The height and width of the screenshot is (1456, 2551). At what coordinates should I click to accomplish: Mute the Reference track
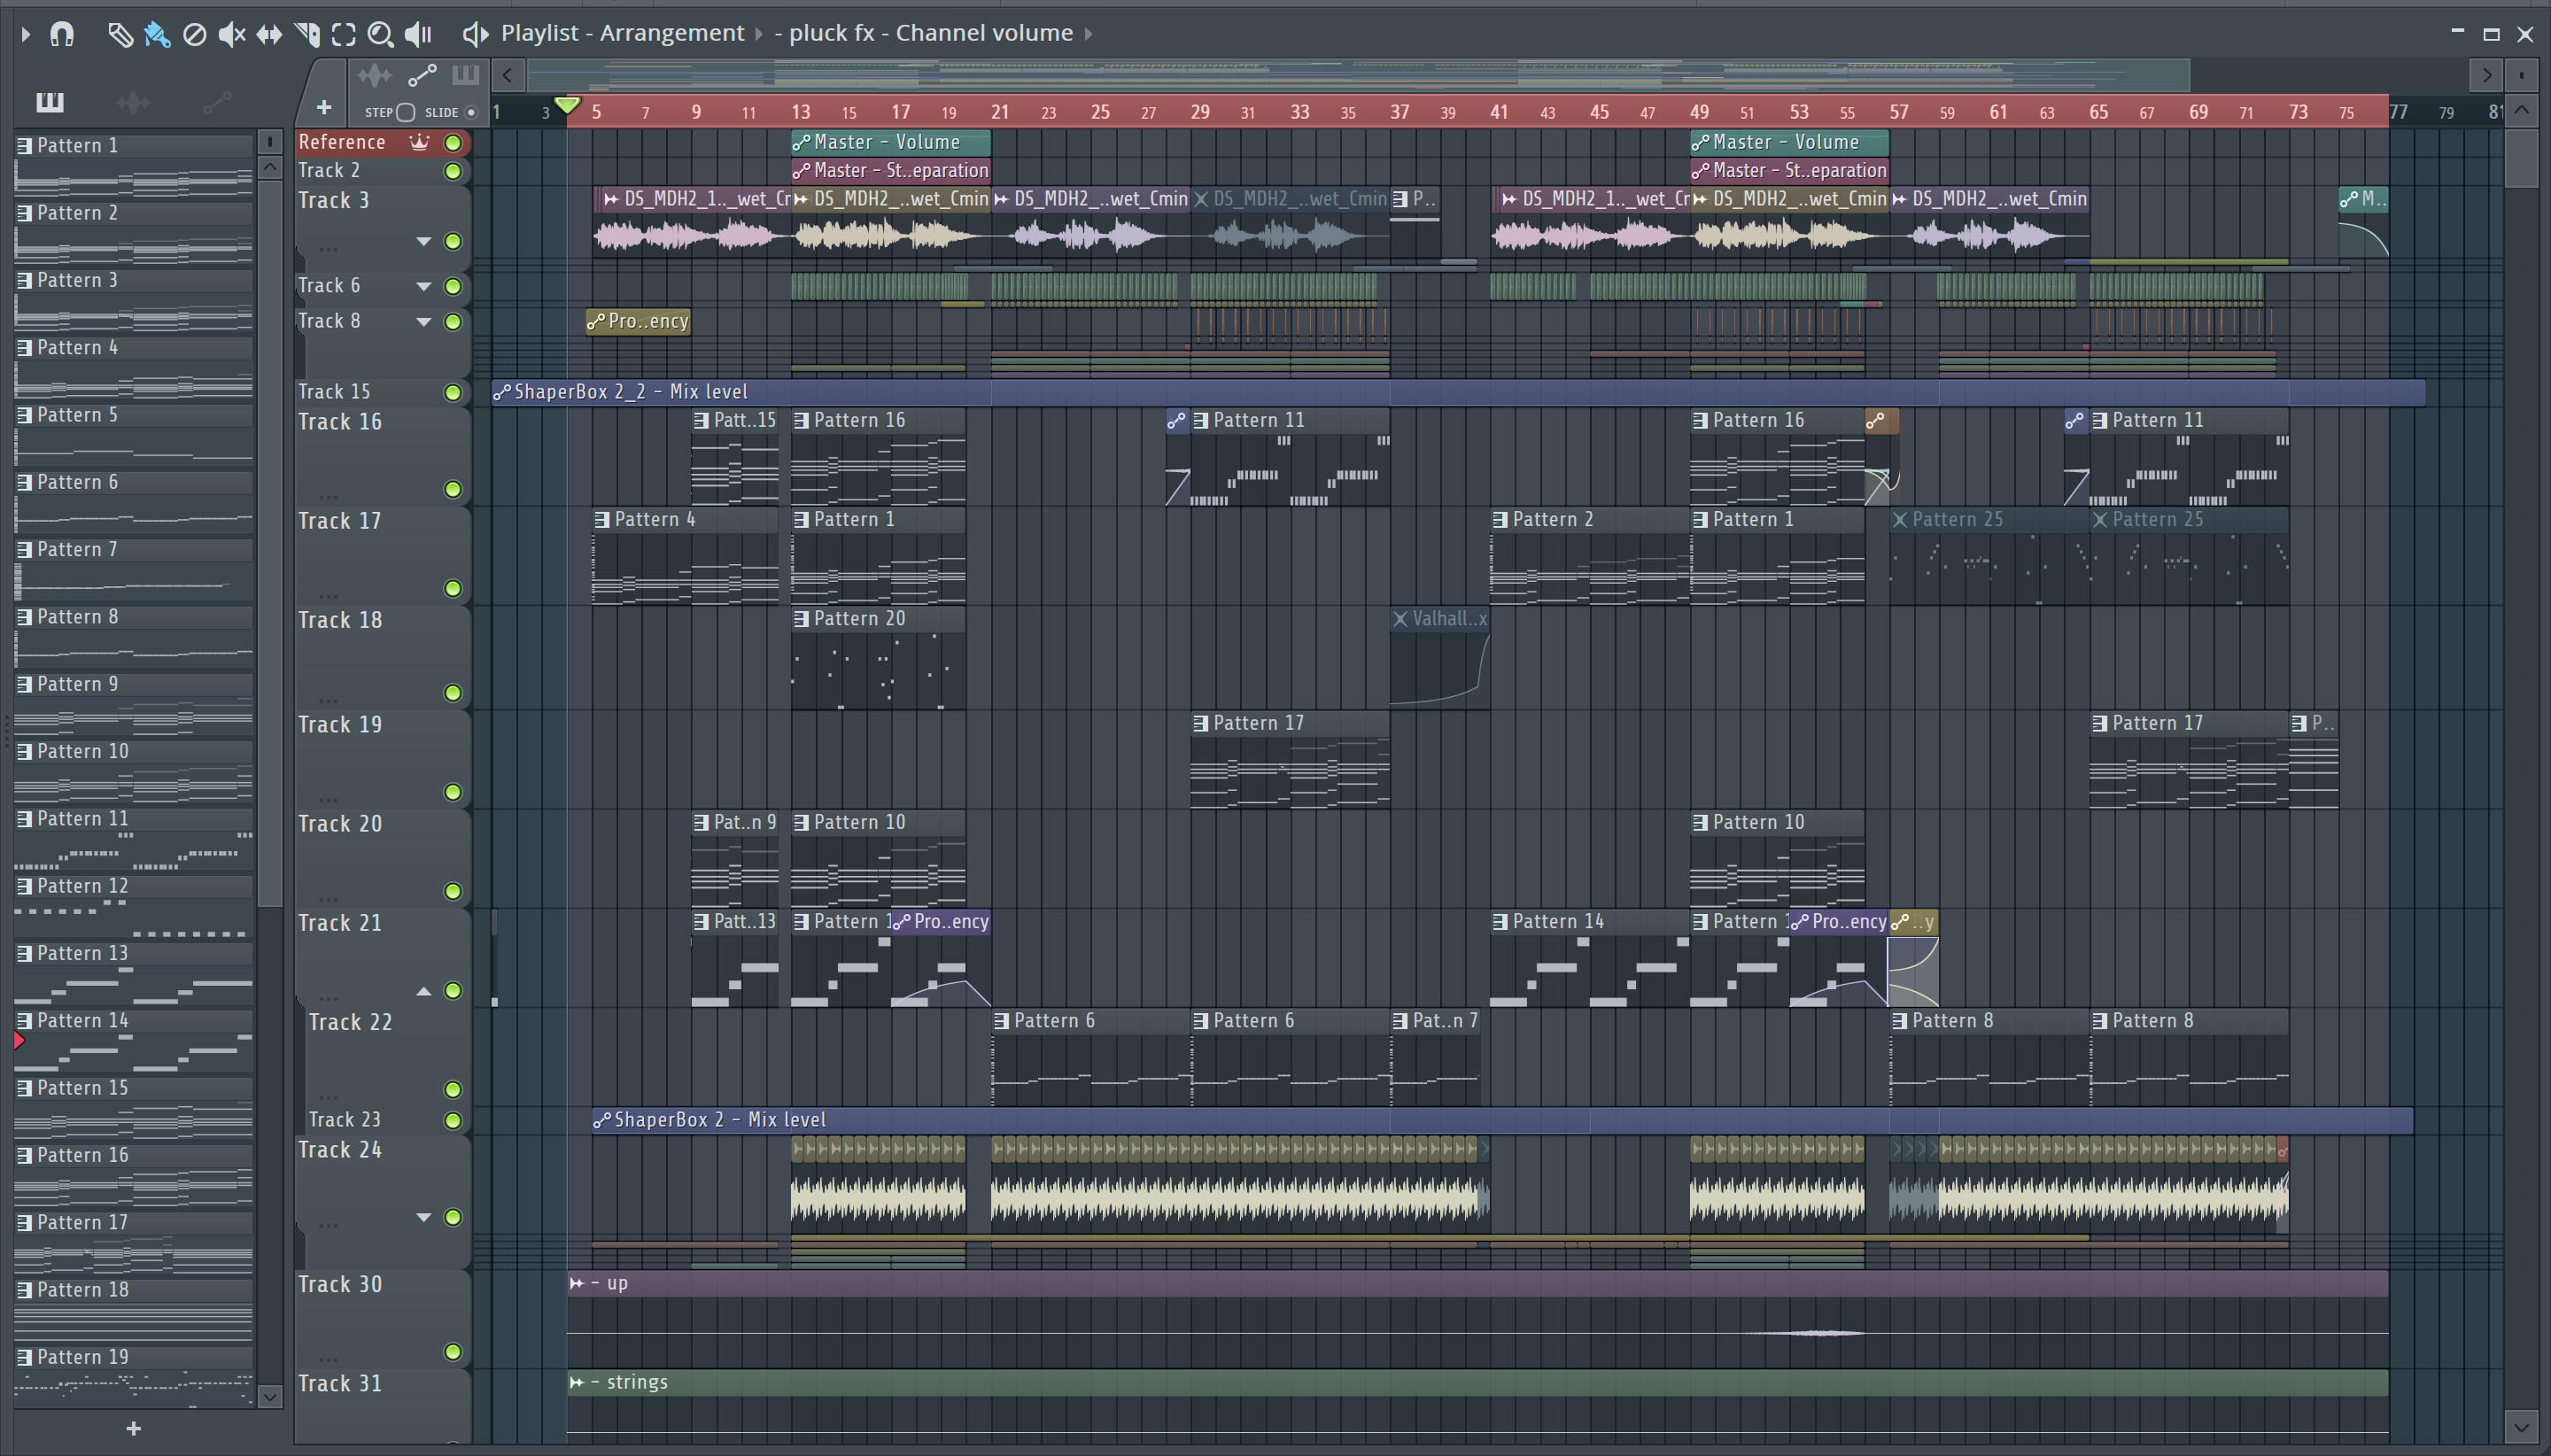453,143
